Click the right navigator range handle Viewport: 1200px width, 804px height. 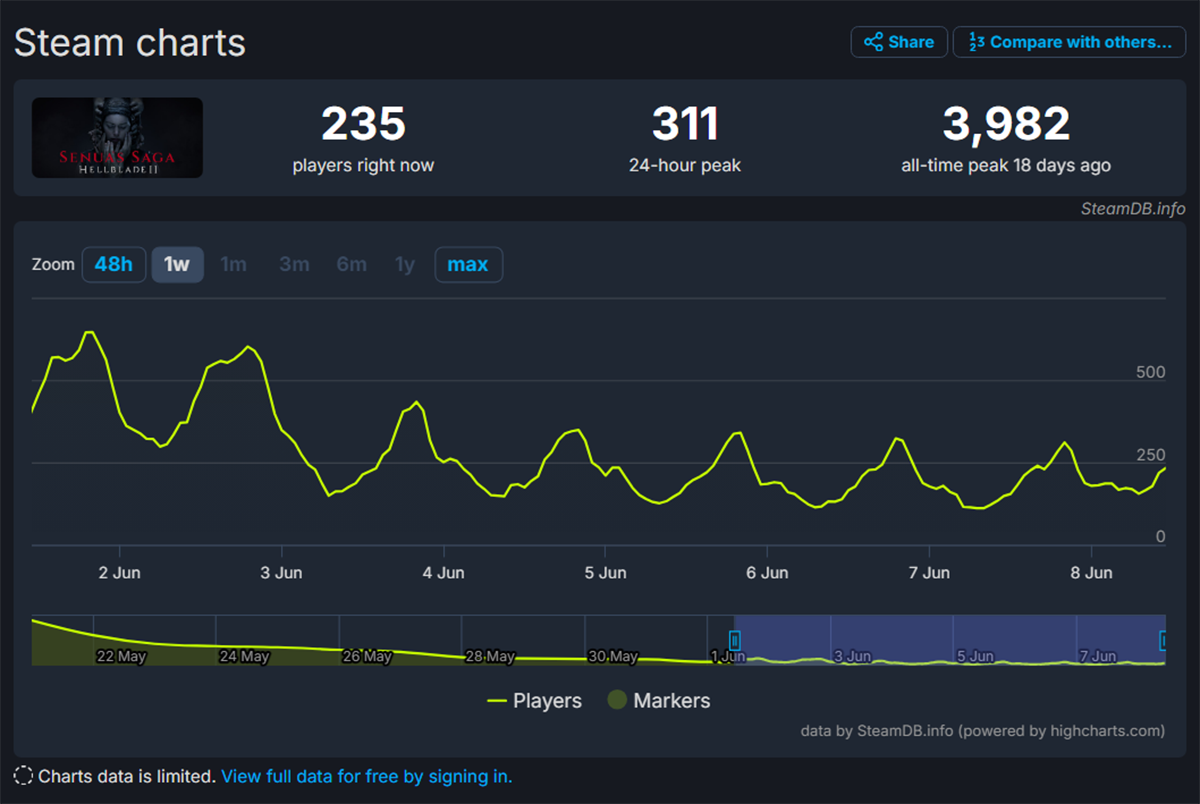(1164, 640)
